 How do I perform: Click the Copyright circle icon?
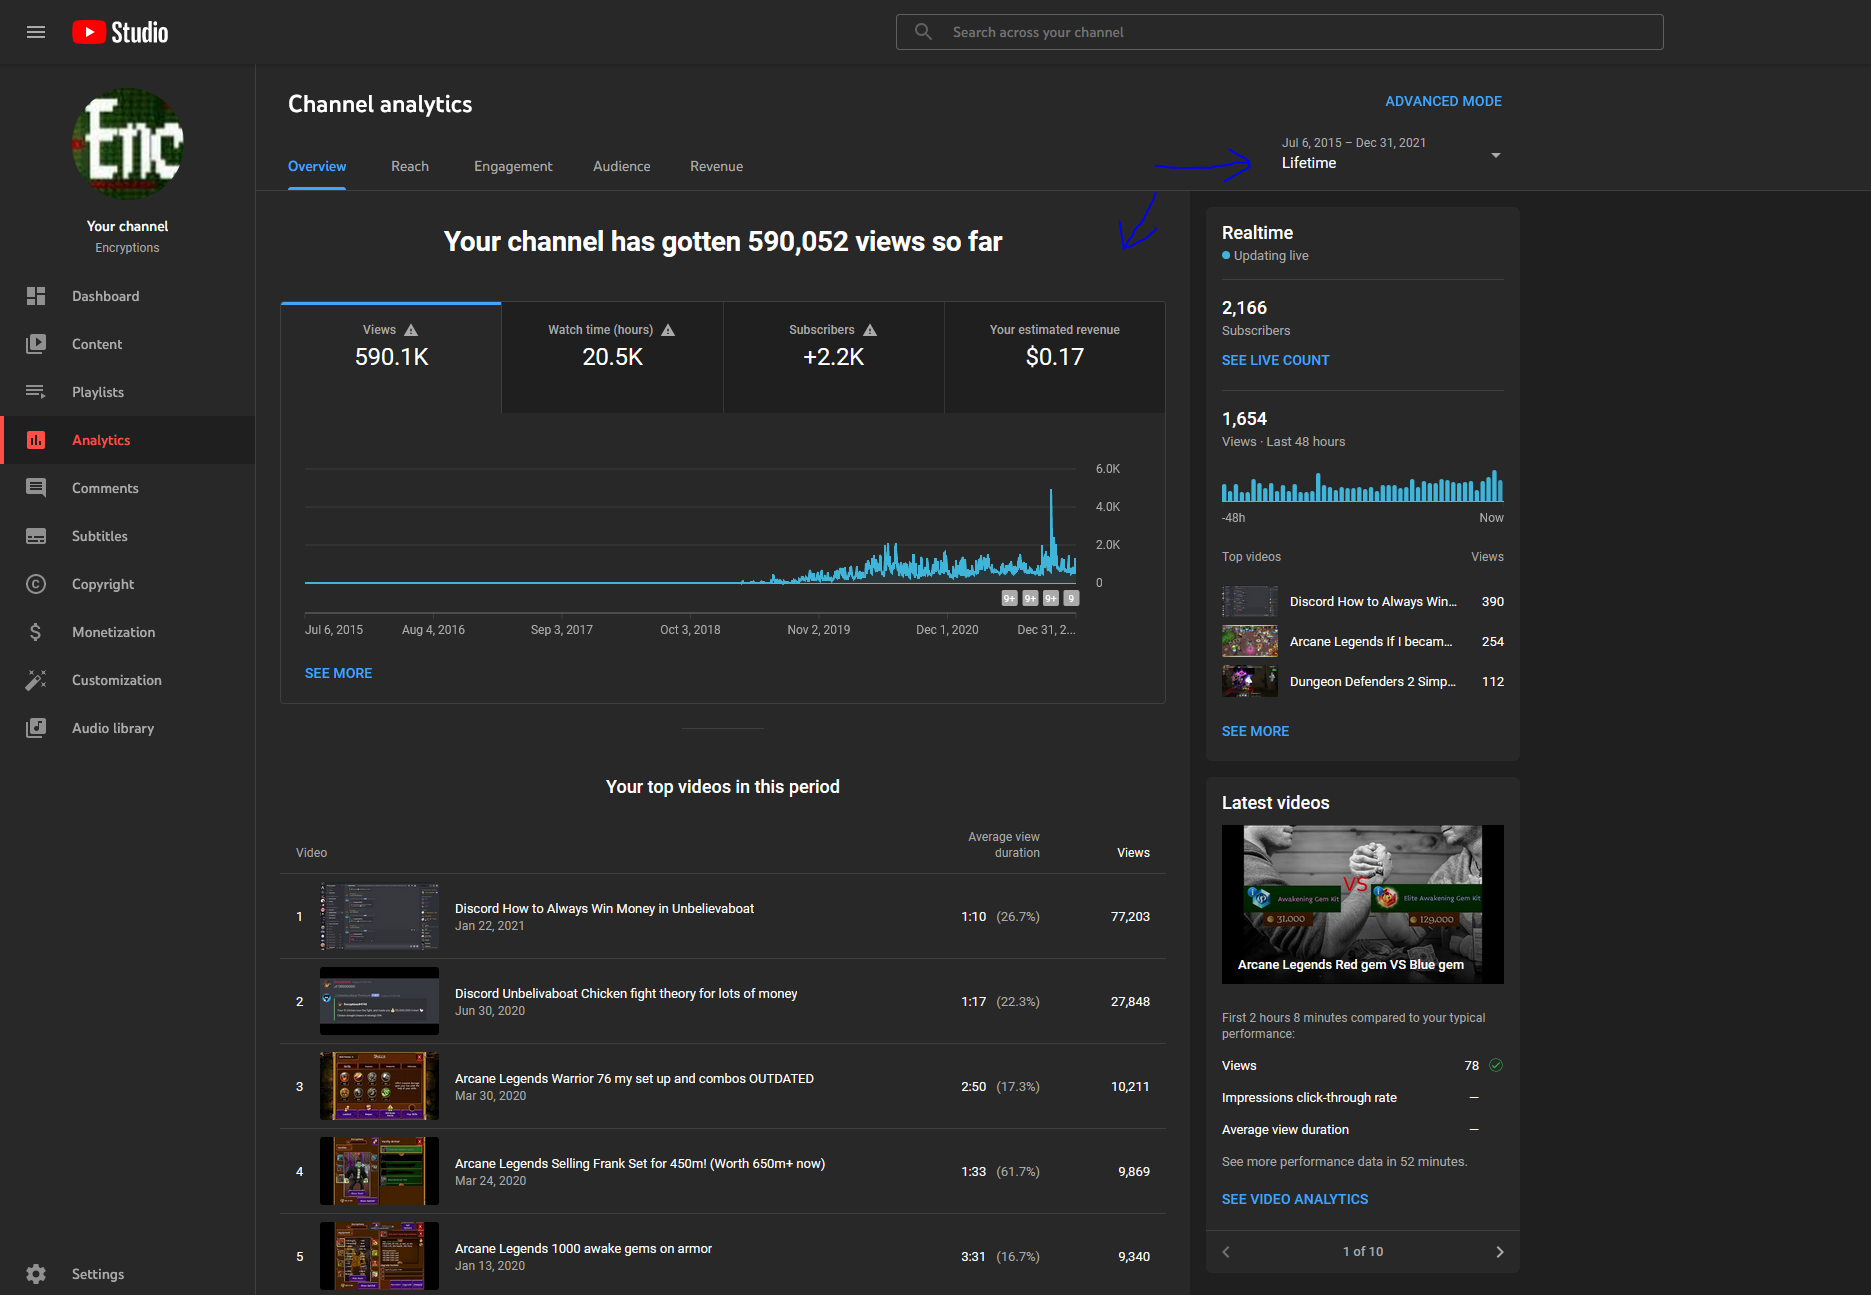[x=36, y=584]
